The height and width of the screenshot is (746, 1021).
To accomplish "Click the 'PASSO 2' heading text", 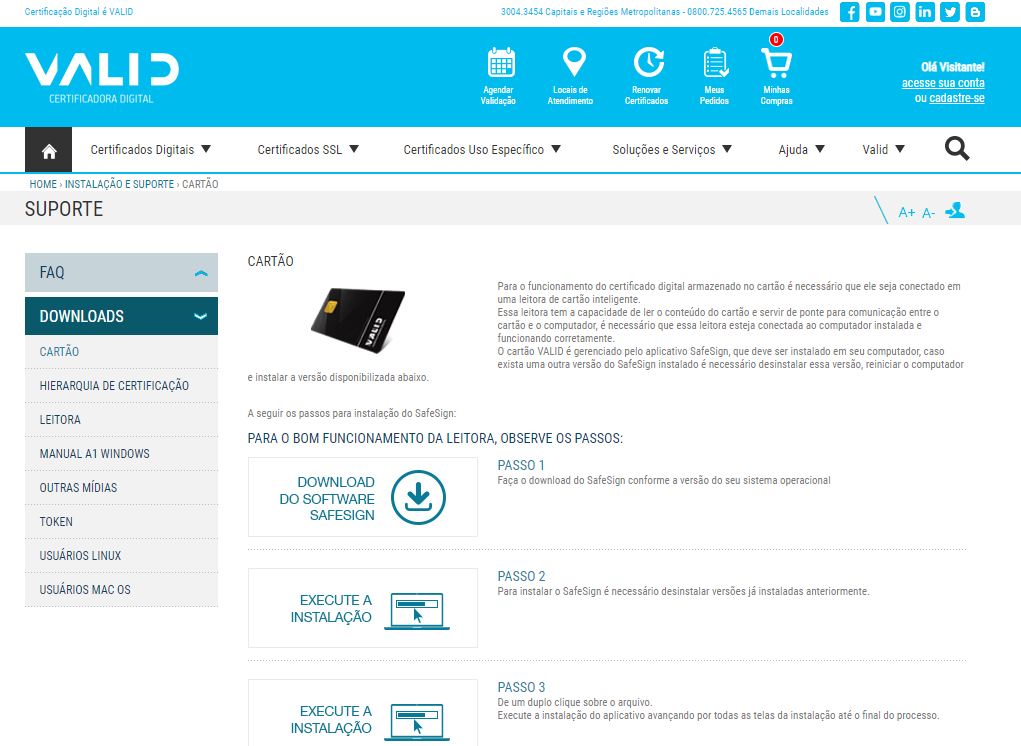I will pyautogui.click(x=522, y=576).
